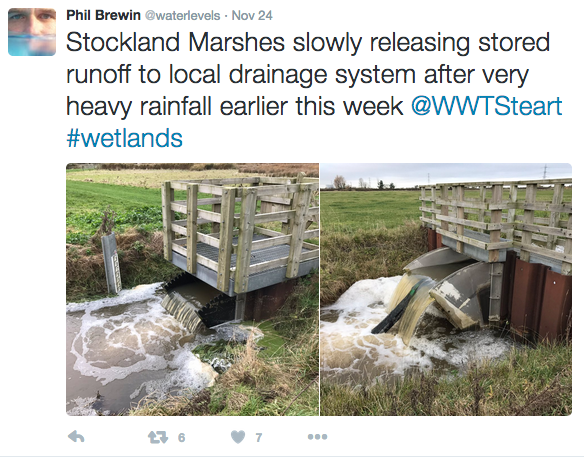Click the reply arrow icon
This screenshot has width=584, height=457.
point(76,437)
